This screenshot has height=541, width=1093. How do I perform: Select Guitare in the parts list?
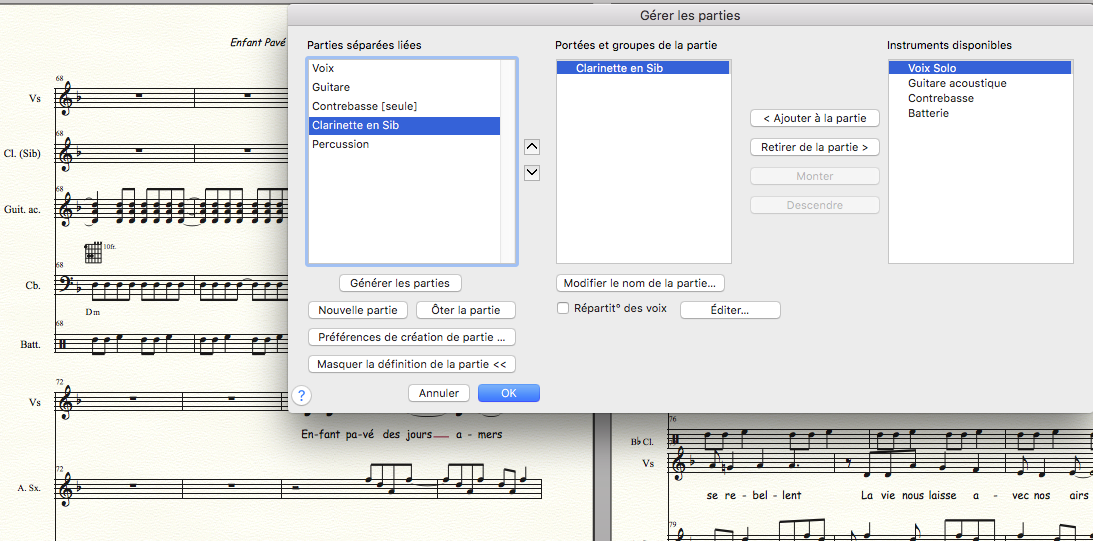331,87
